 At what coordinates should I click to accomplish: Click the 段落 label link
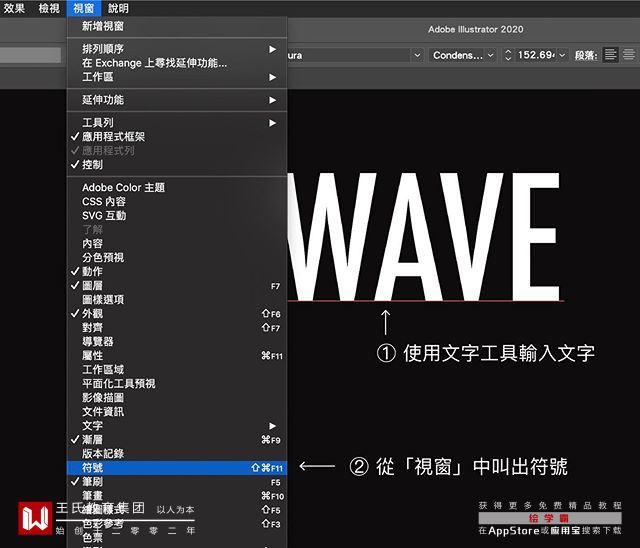[586, 55]
